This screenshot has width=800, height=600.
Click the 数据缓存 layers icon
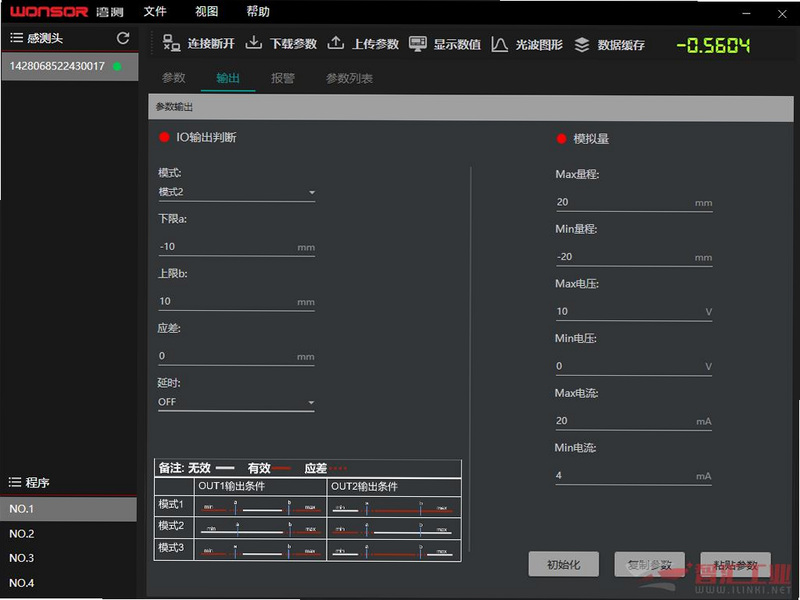582,44
